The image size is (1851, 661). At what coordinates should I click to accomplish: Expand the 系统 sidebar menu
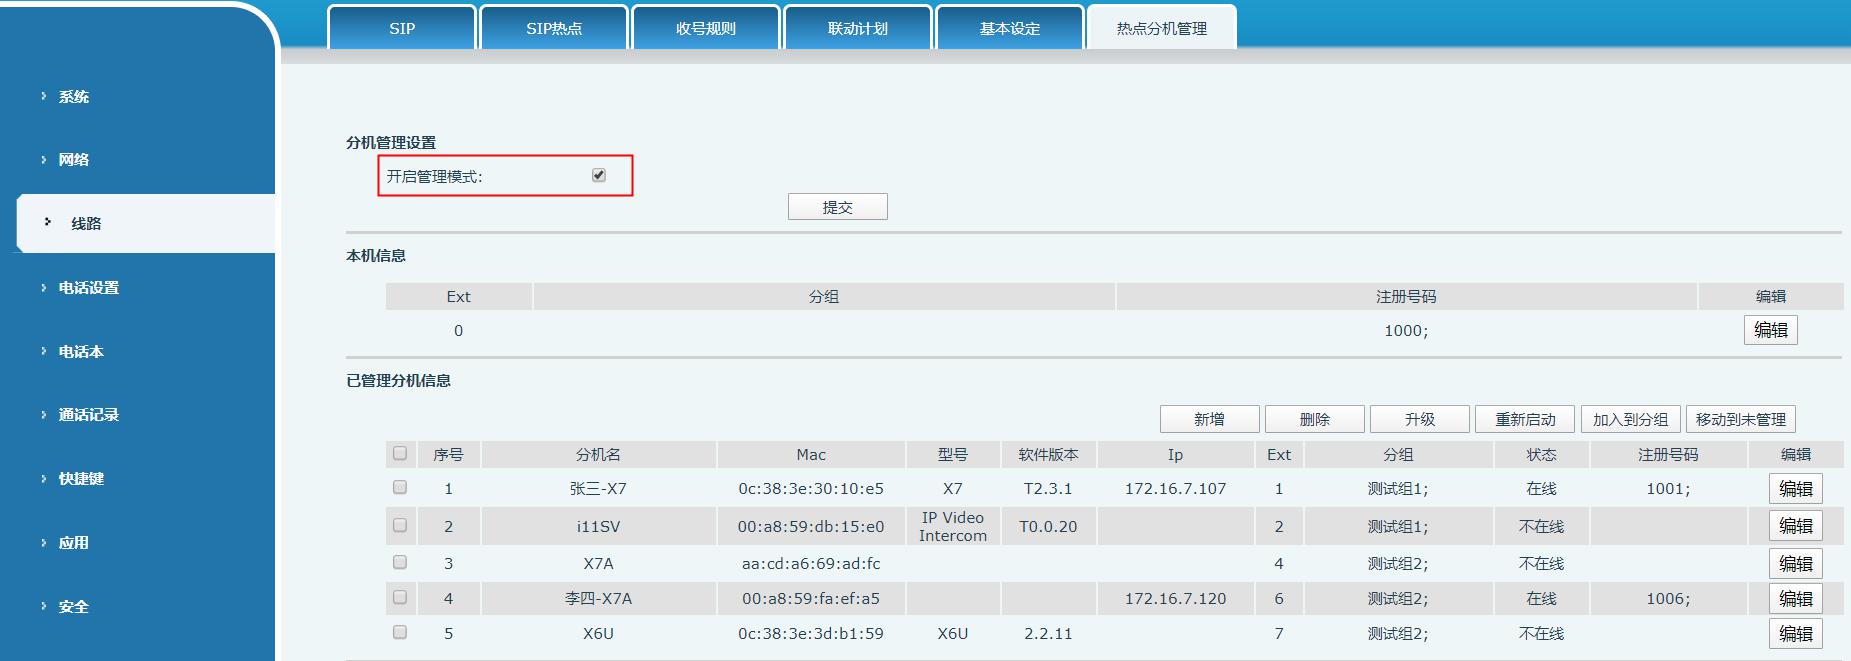[x=73, y=97]
